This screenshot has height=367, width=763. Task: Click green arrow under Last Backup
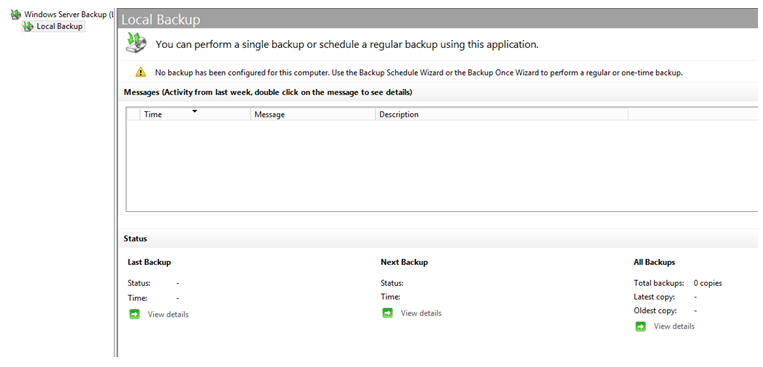tap(134, 314)
